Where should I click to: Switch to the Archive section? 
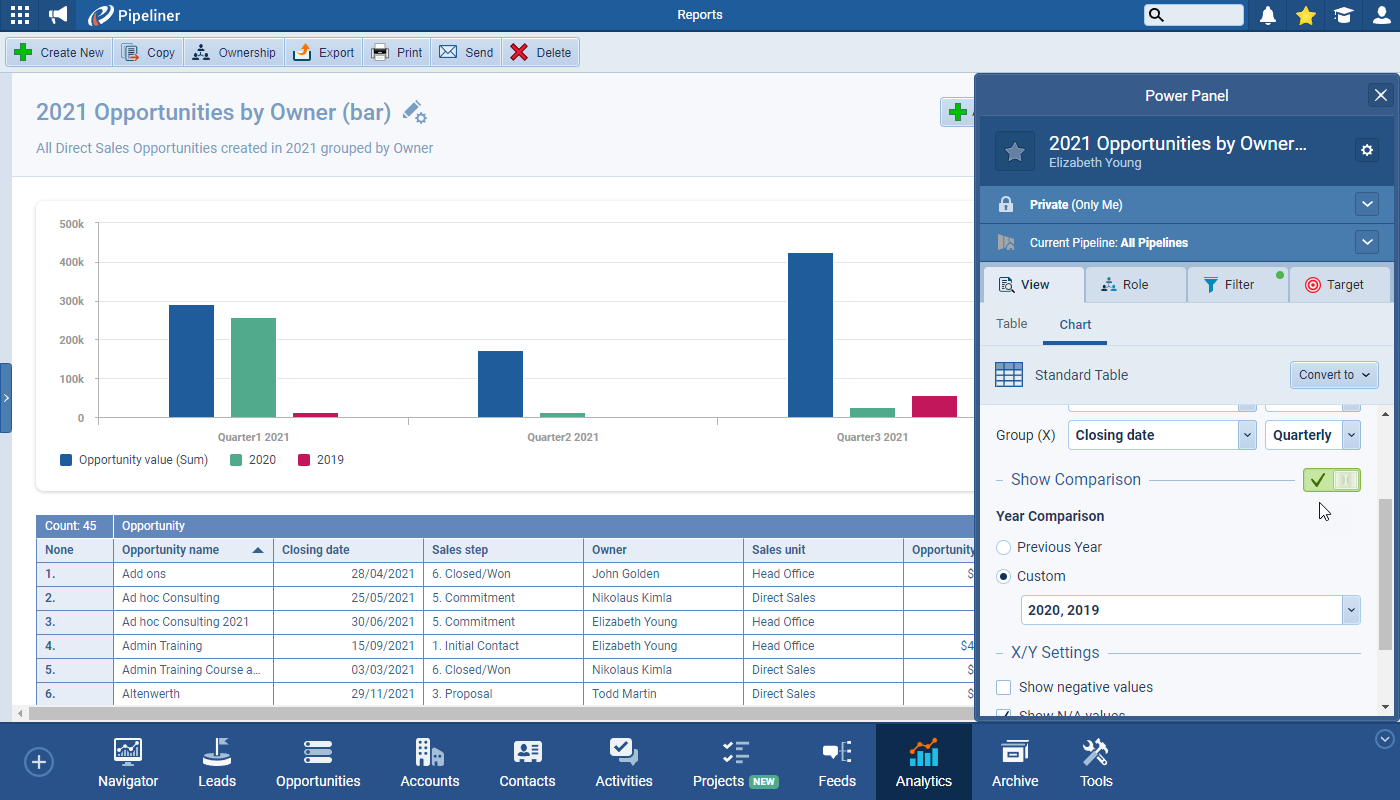(x=1014, y=761)
